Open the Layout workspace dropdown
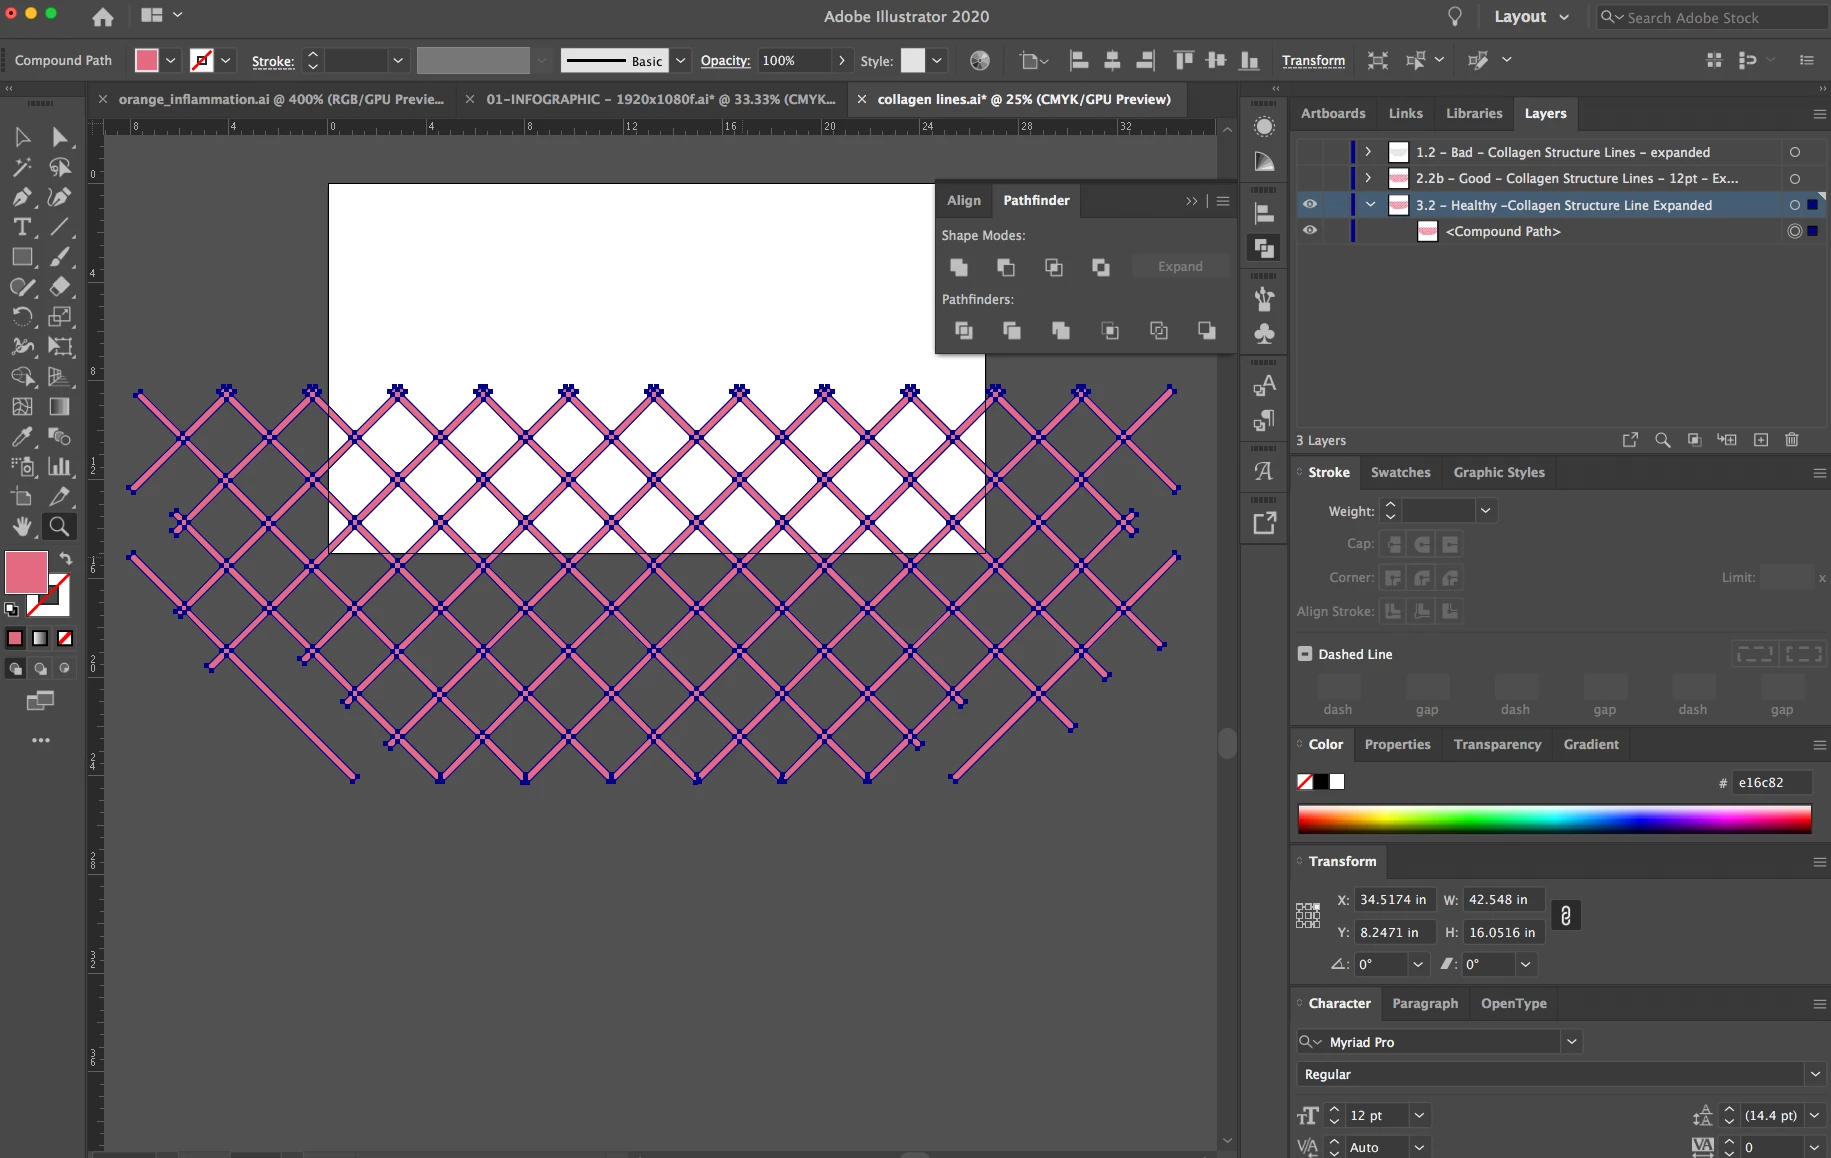Viewport: 1831px width, 1158px height. [x=1531, y=17]
